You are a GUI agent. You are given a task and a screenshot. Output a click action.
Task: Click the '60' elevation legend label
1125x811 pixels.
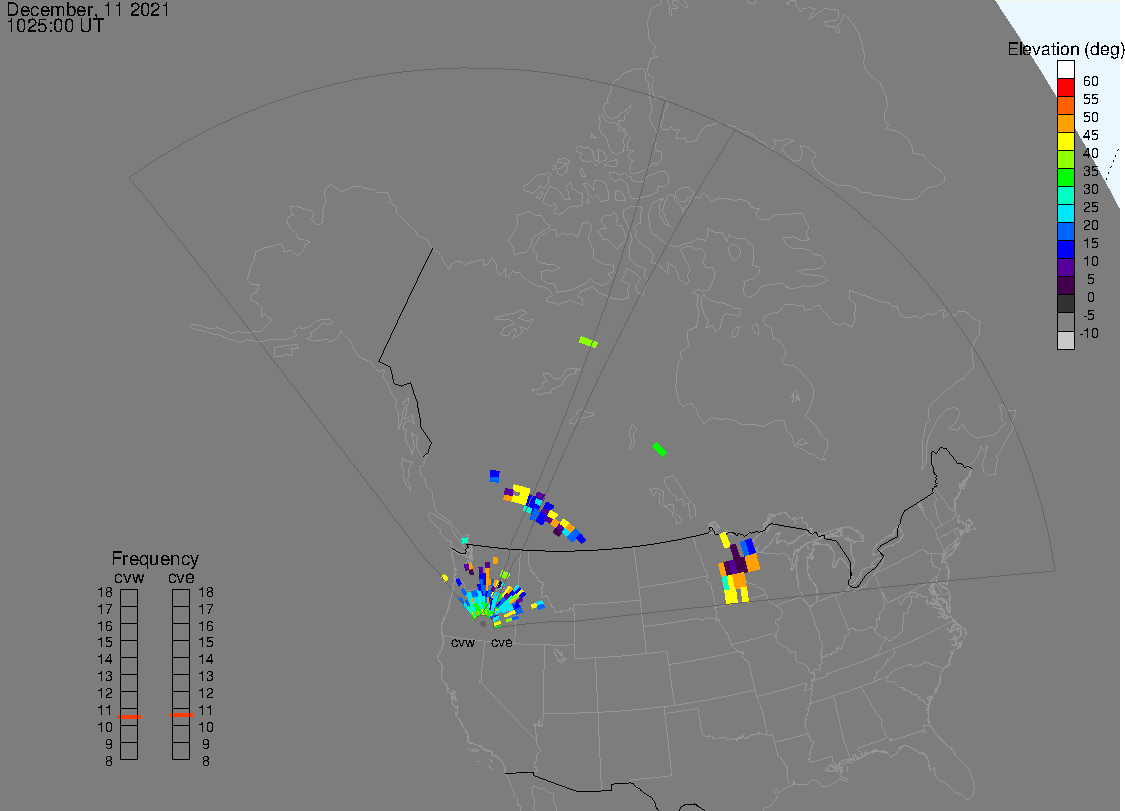[x=1091, y=81]
